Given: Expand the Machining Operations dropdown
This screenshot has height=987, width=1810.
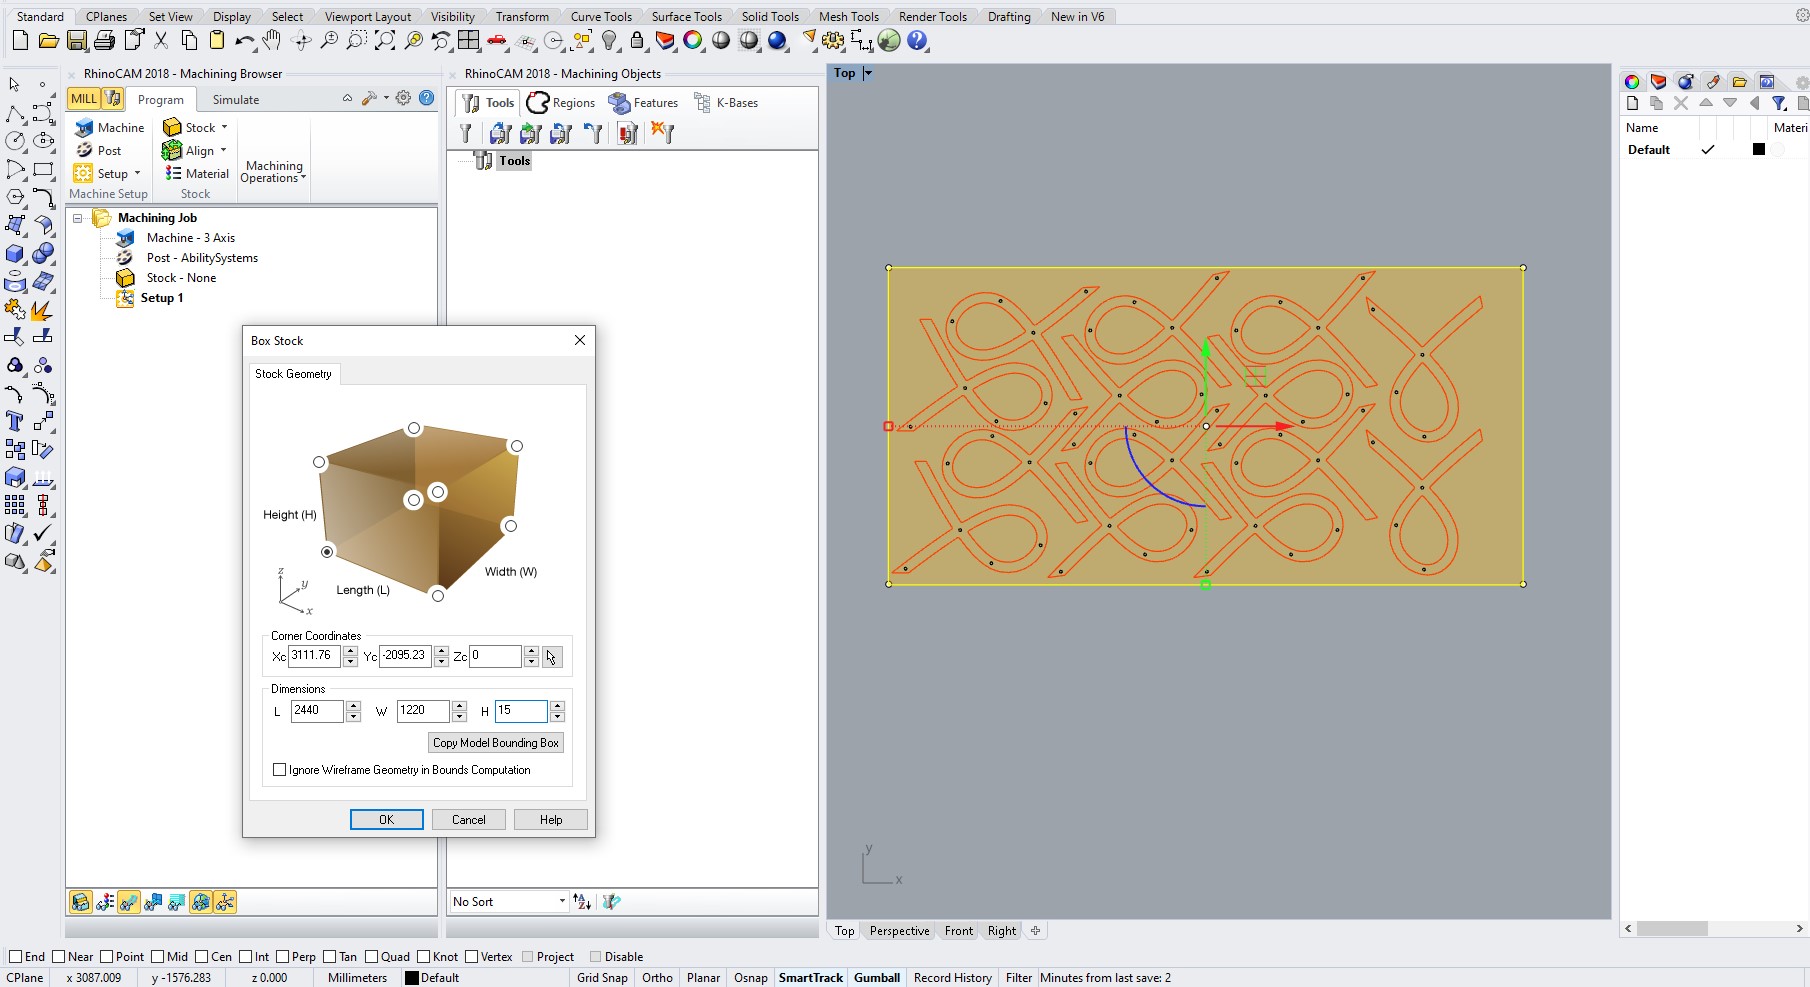Looking at the screenshot, I should click(x=273, y=172).
